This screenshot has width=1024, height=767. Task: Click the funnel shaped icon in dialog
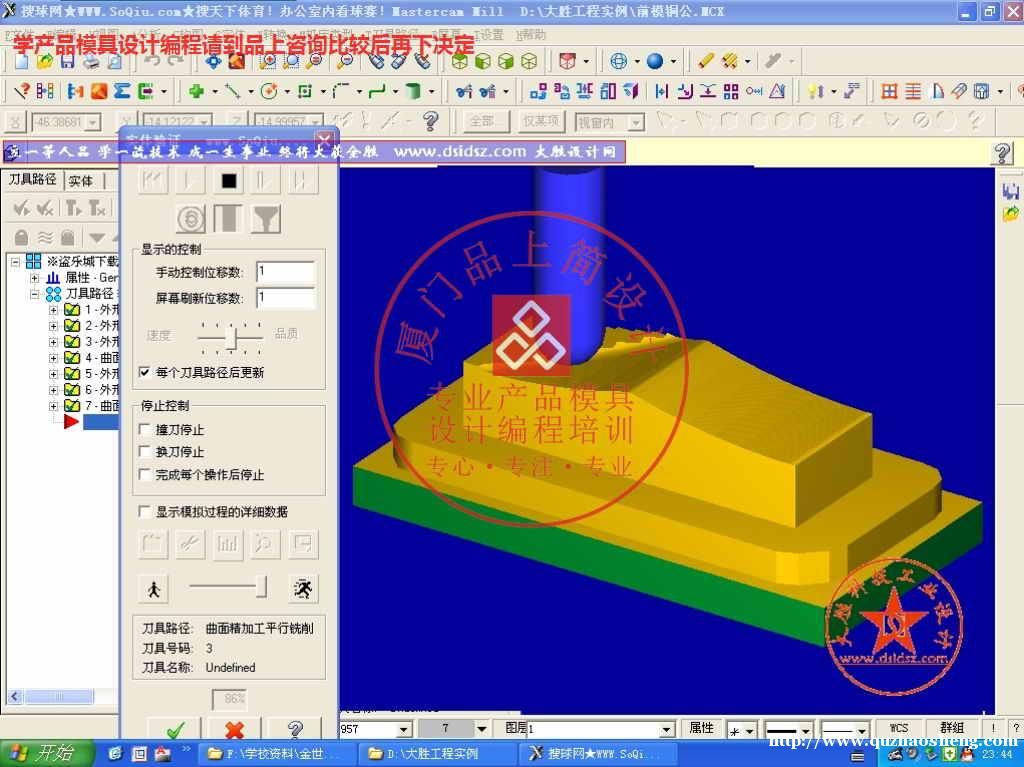pyautogui.click(x=266, y=220)
